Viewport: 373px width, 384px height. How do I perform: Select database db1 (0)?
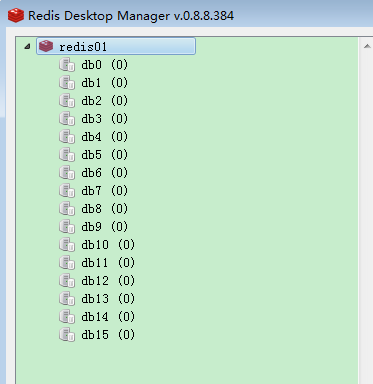point(104,83)
